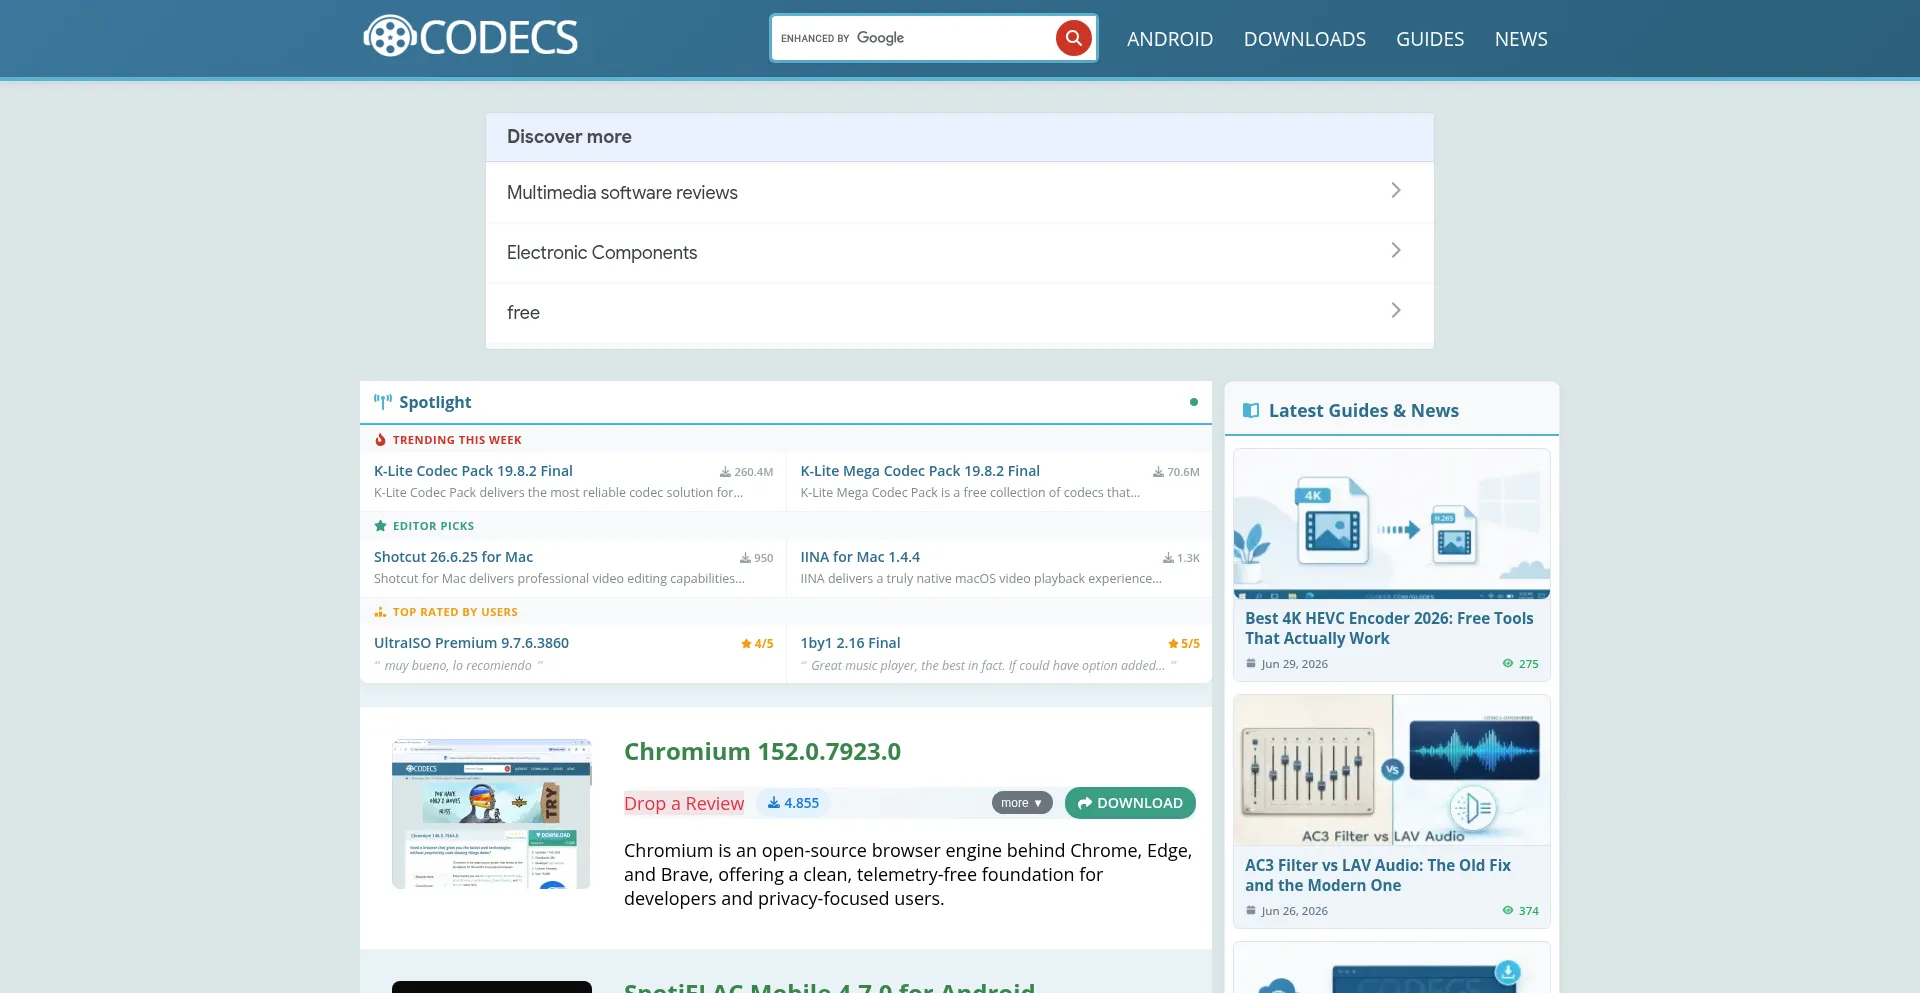Click the Spotlight heading text
Viewport: 1920px width, 993px height.
pyautogui.click(x=435, y=402)
